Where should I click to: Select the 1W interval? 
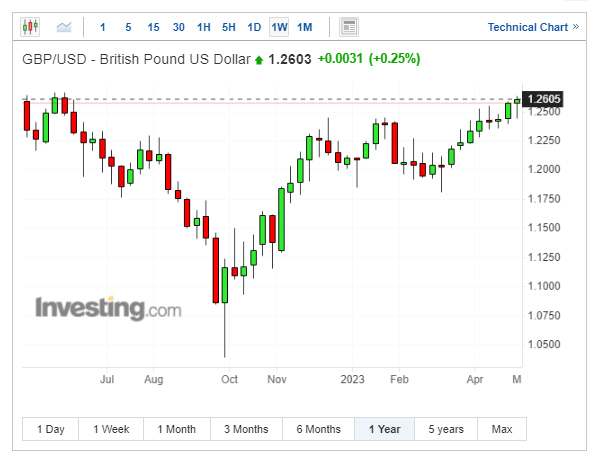279,27
